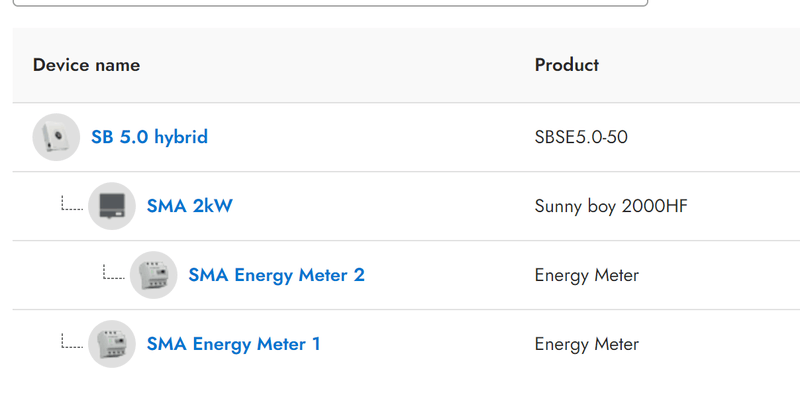Select the SMA Energy Meter 1 device icon
This screenshot has width=800, height=399.
tap(112, 344)
